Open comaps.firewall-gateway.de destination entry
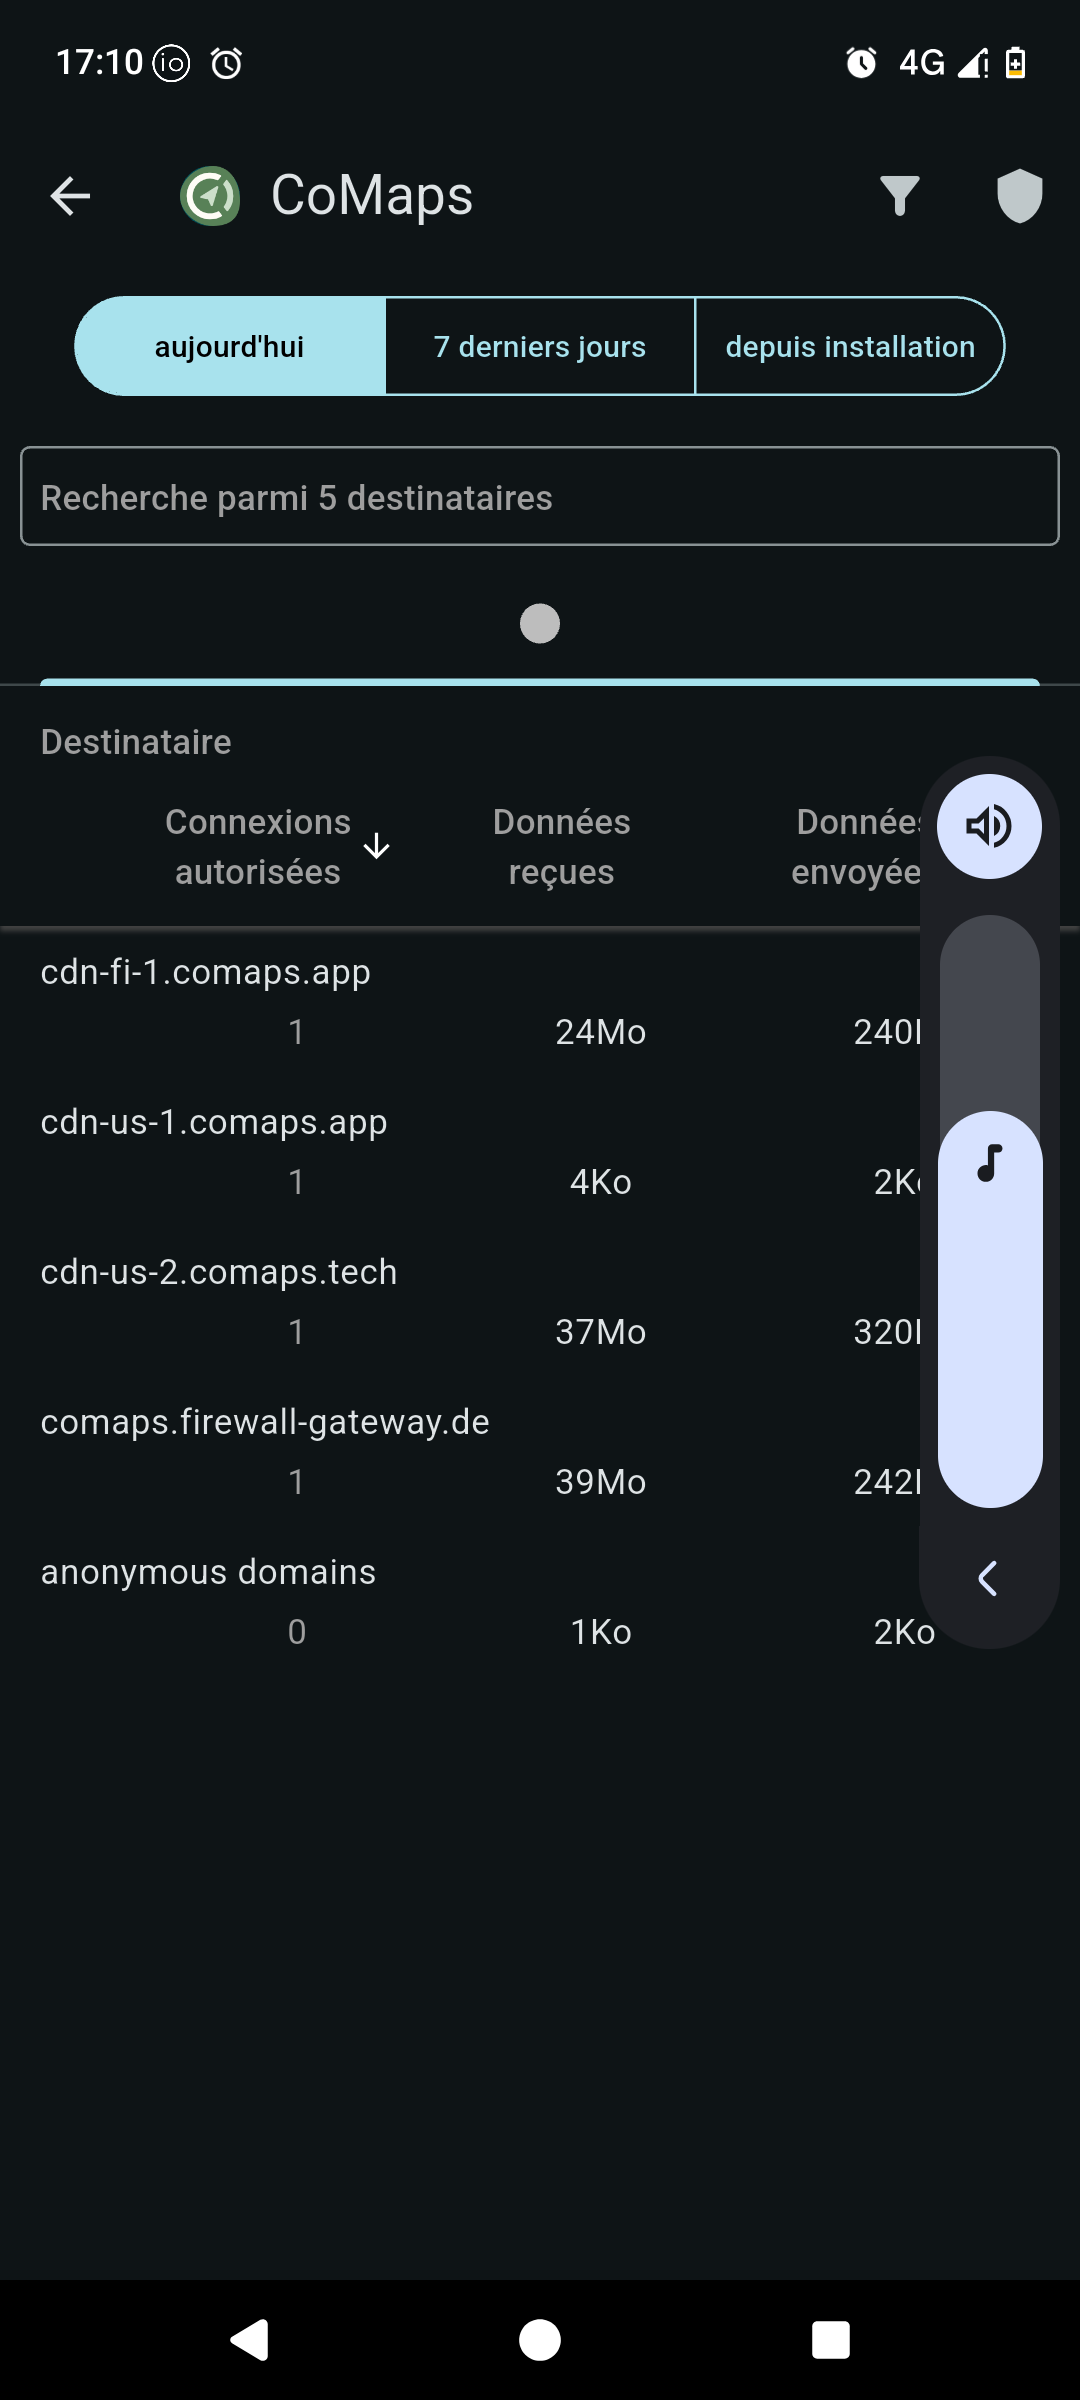 tap(265, 1422)
